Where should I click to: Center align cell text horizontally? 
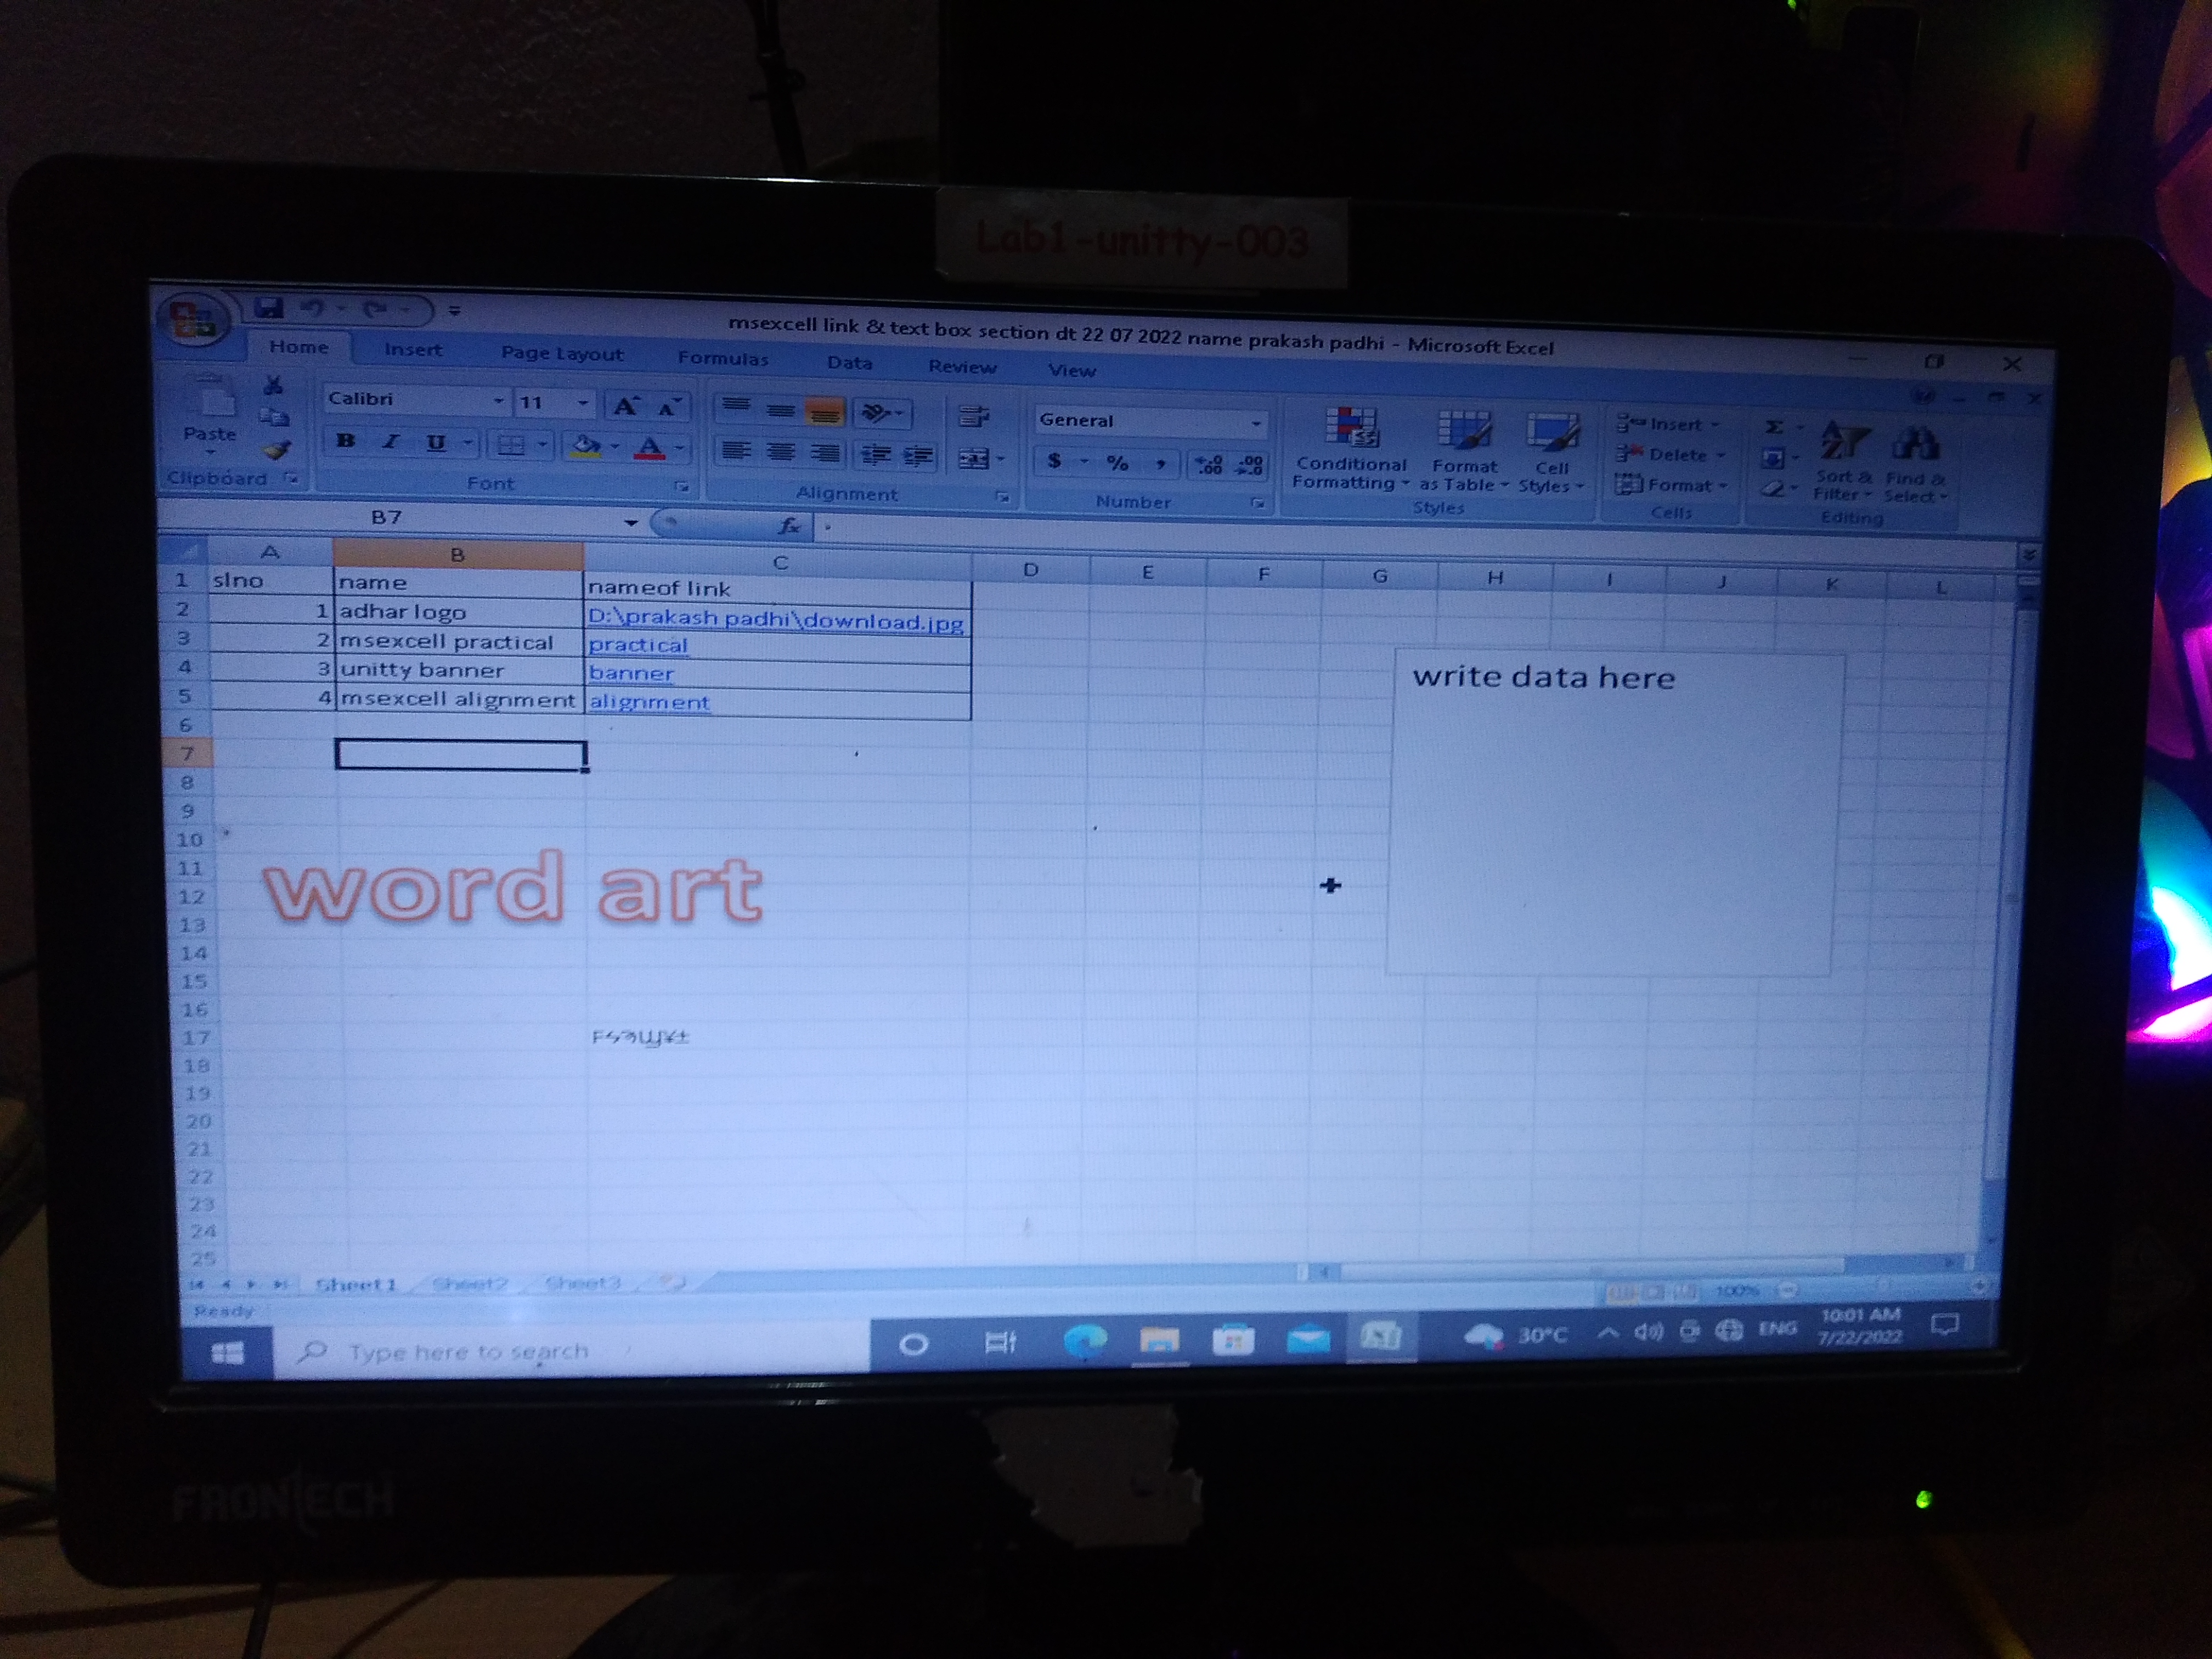click(x=780, y=453)
